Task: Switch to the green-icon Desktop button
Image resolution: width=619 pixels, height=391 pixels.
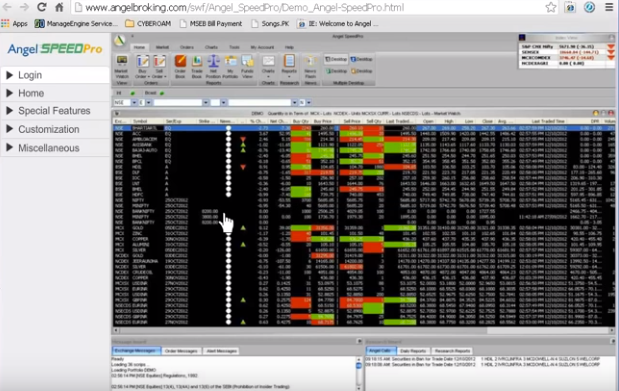Action: (336, 71)
